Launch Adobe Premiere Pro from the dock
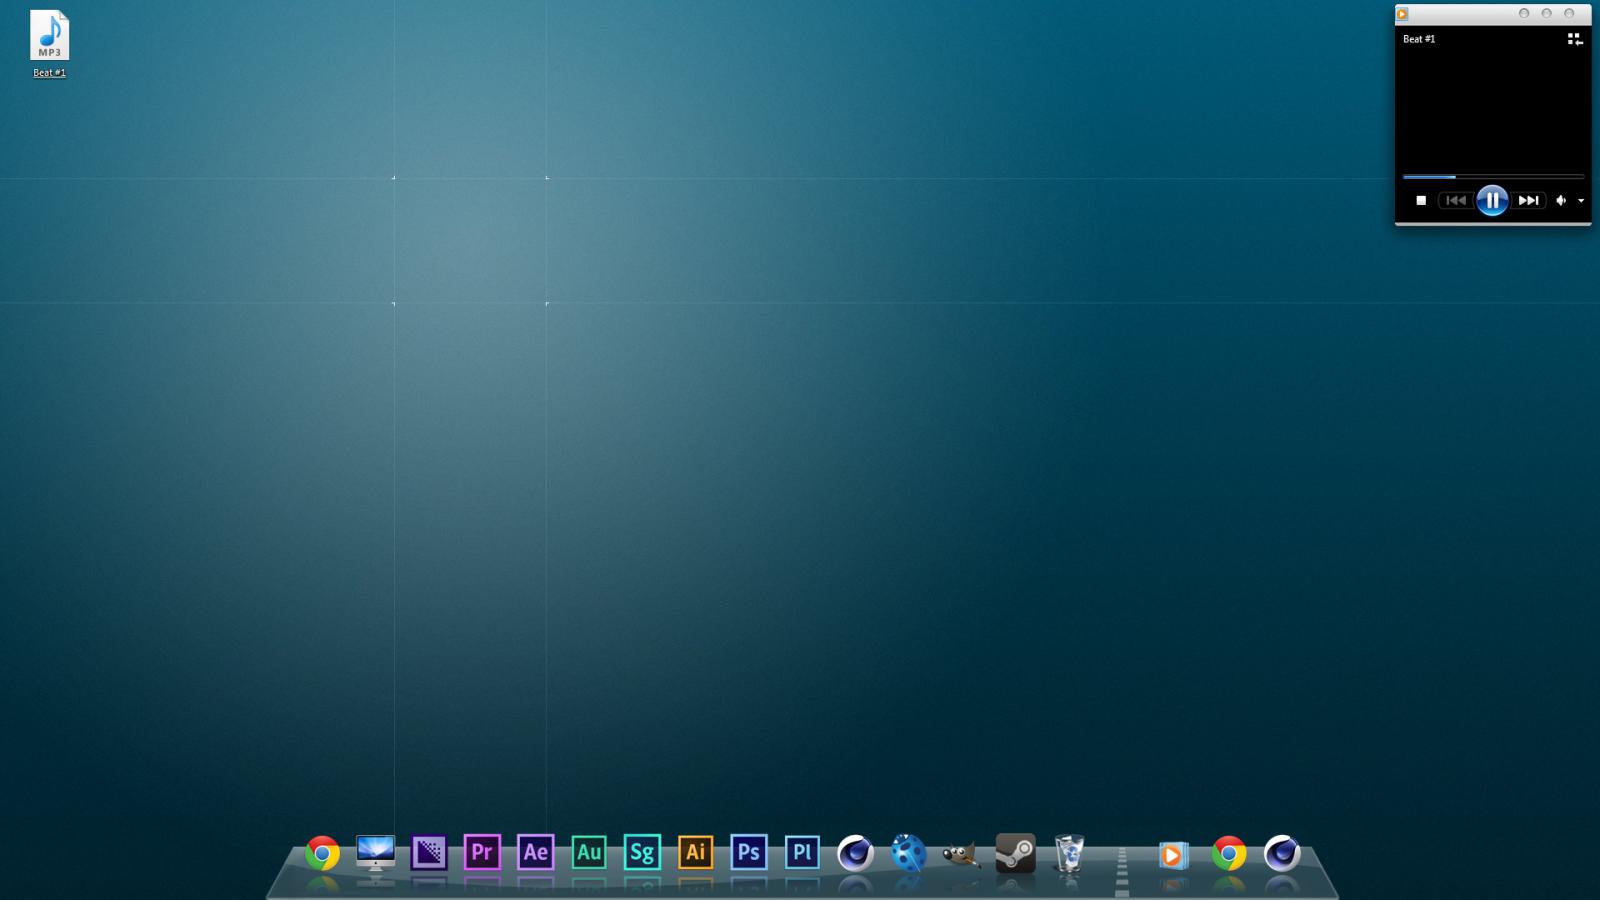This screenshot has height=900, width=1600. tap(482, 853)
